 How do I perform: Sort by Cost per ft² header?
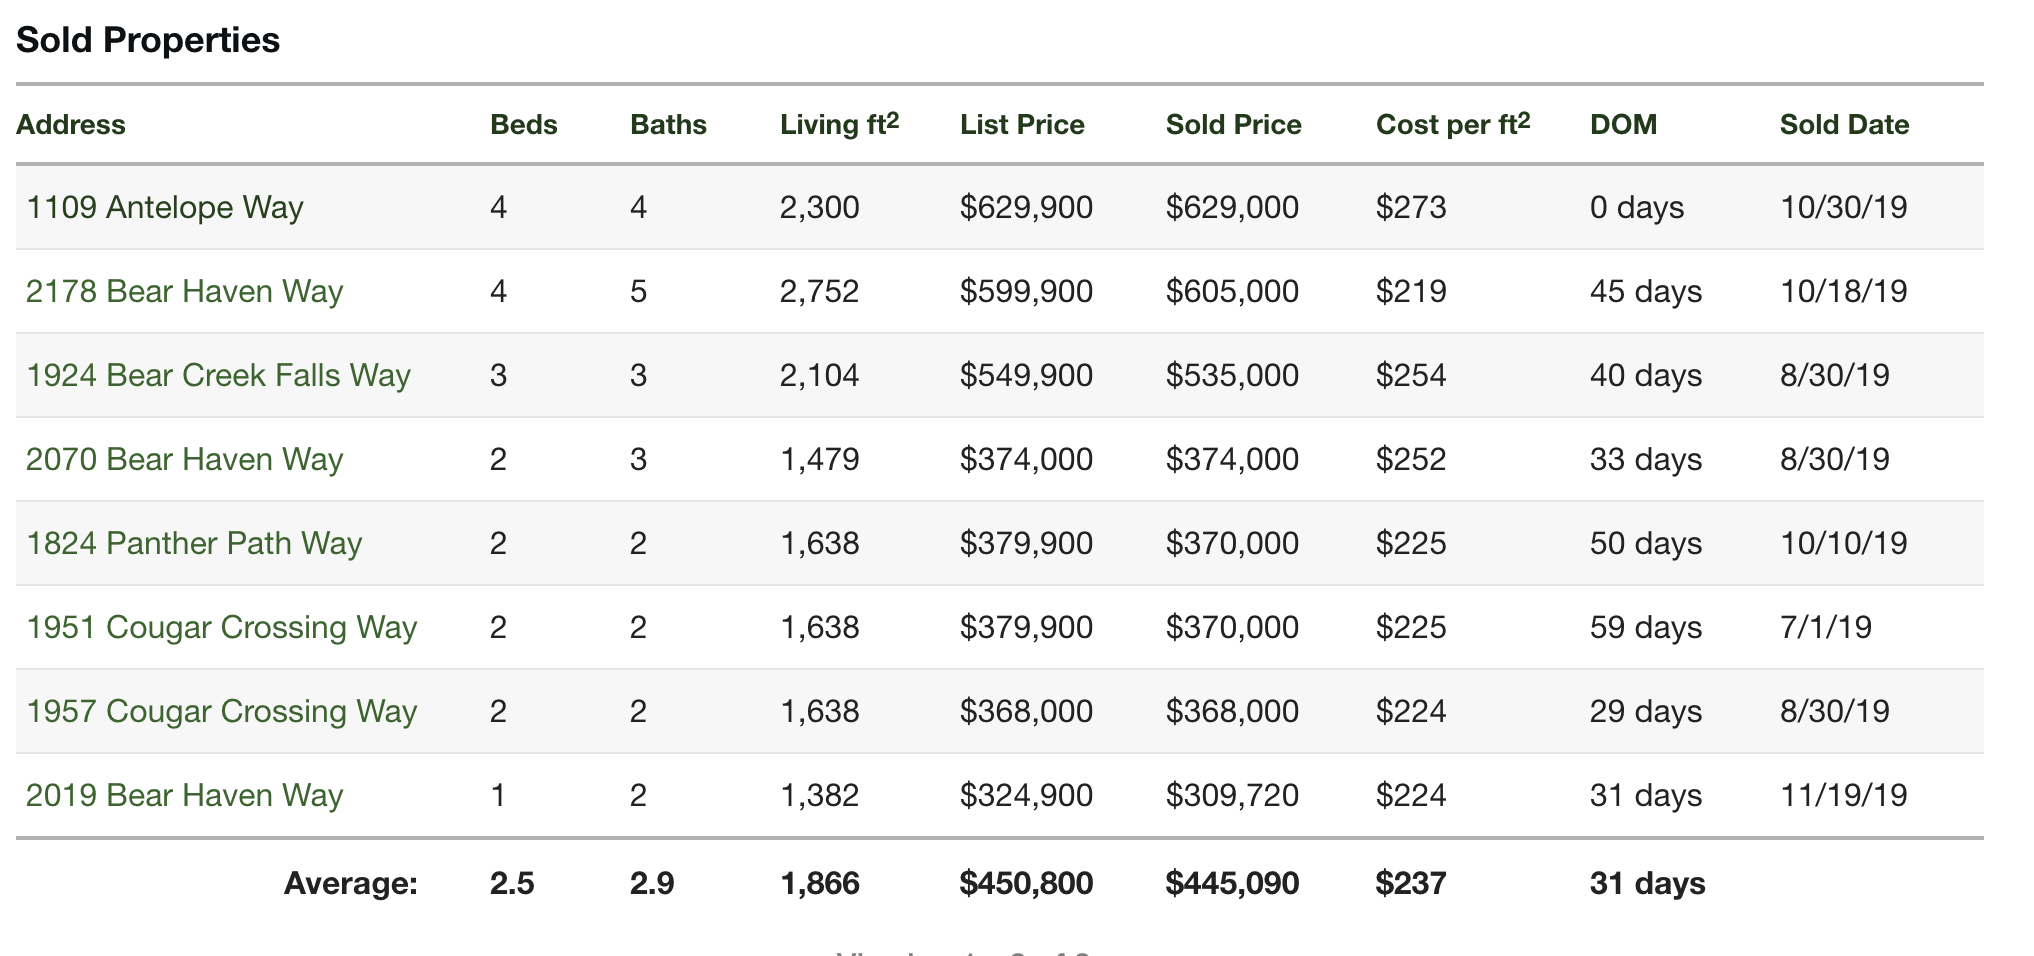[1453, 124]
